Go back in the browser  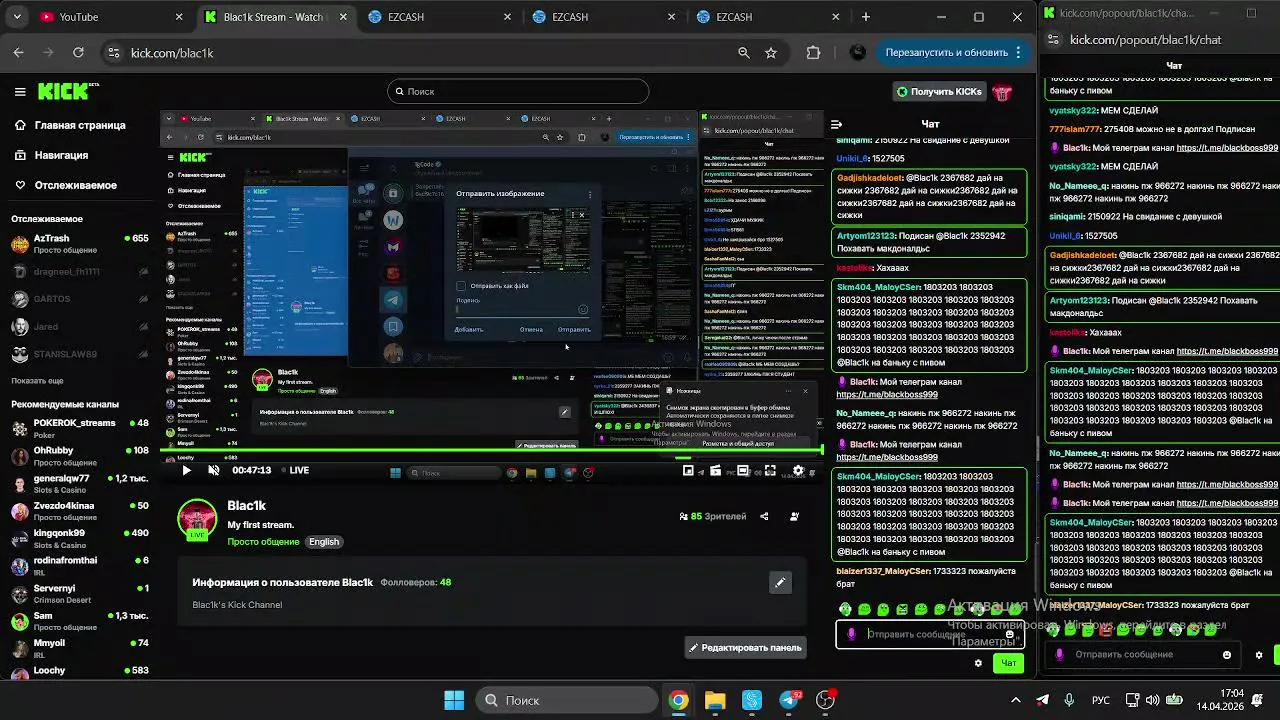(19, 53)
